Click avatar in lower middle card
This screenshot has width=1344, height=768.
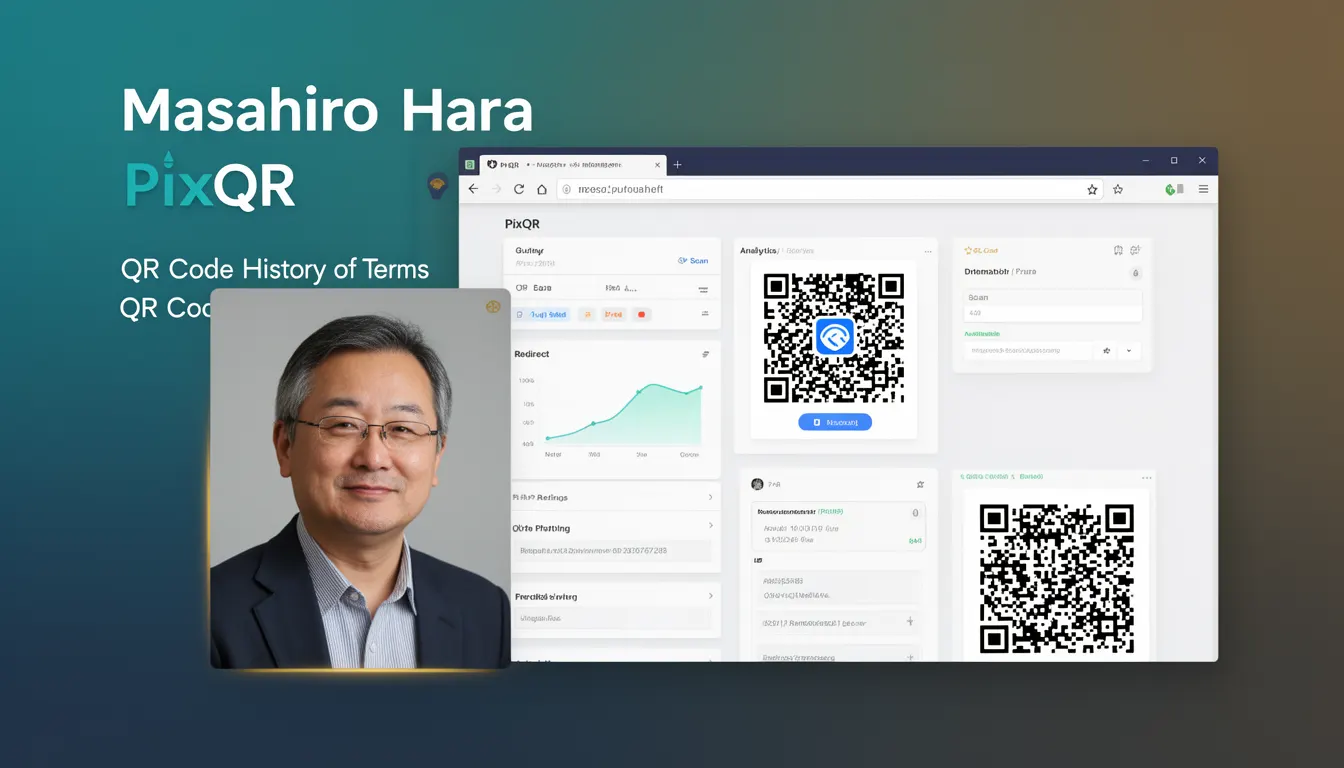coord(757,484)
